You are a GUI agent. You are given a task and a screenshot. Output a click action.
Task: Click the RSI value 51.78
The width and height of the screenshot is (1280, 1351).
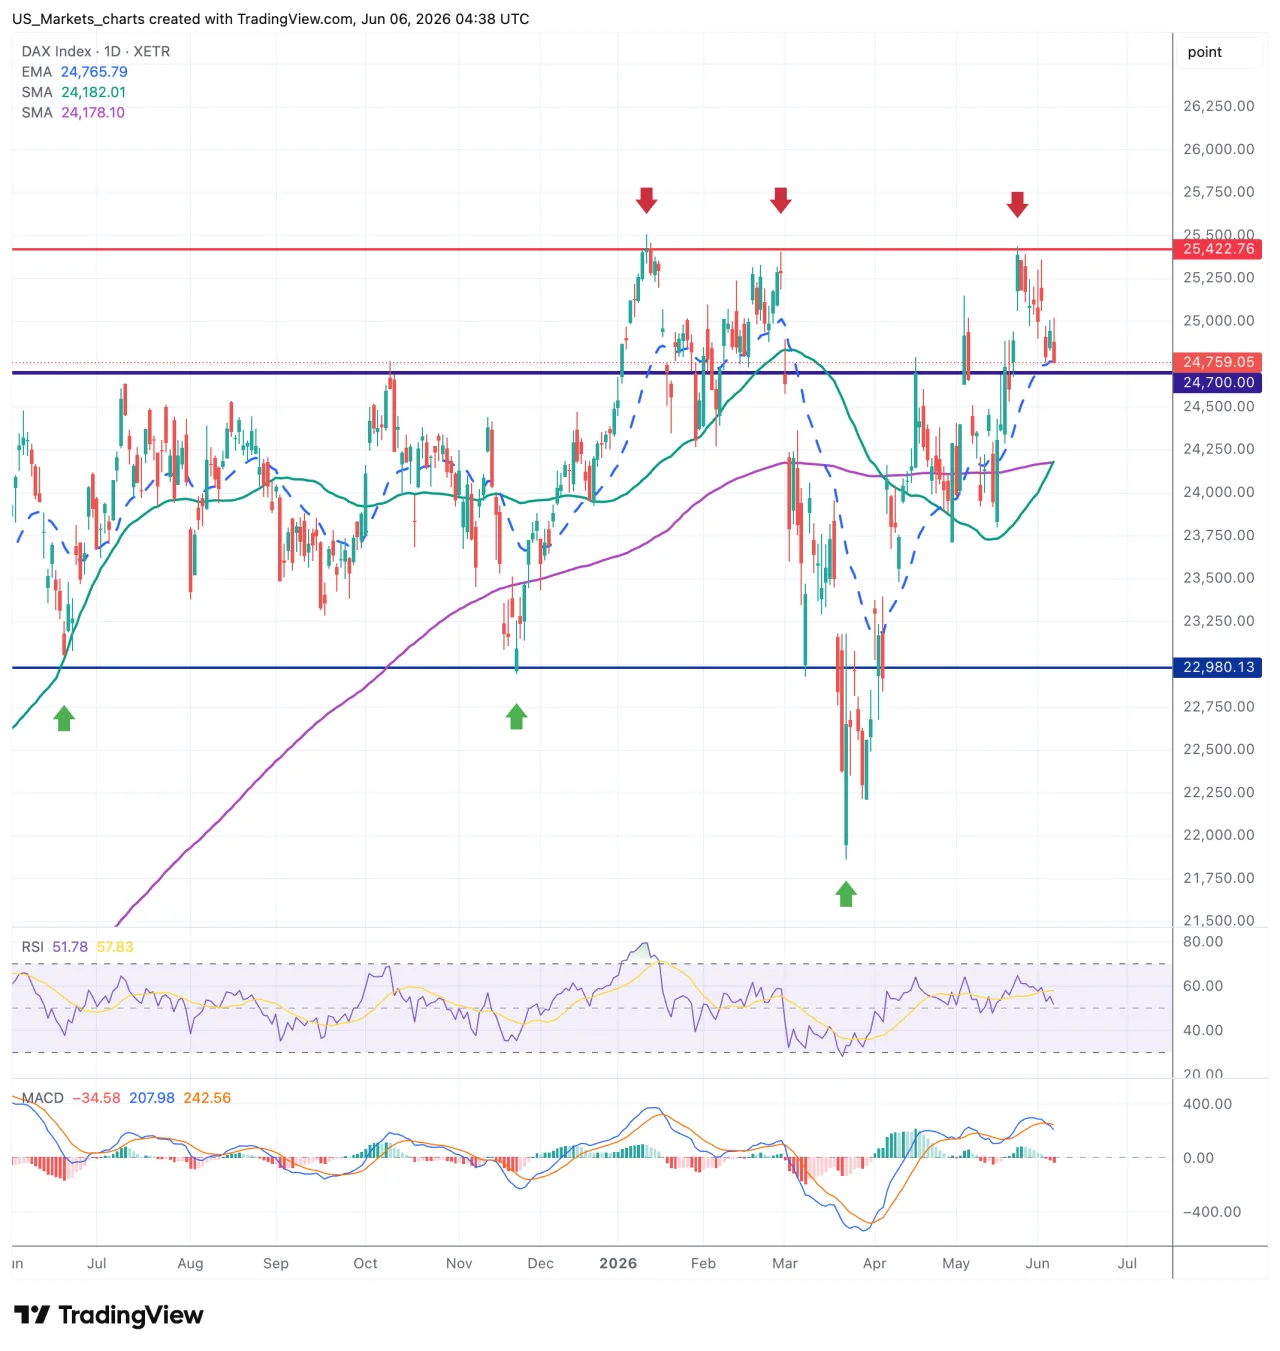click(70, 947)
